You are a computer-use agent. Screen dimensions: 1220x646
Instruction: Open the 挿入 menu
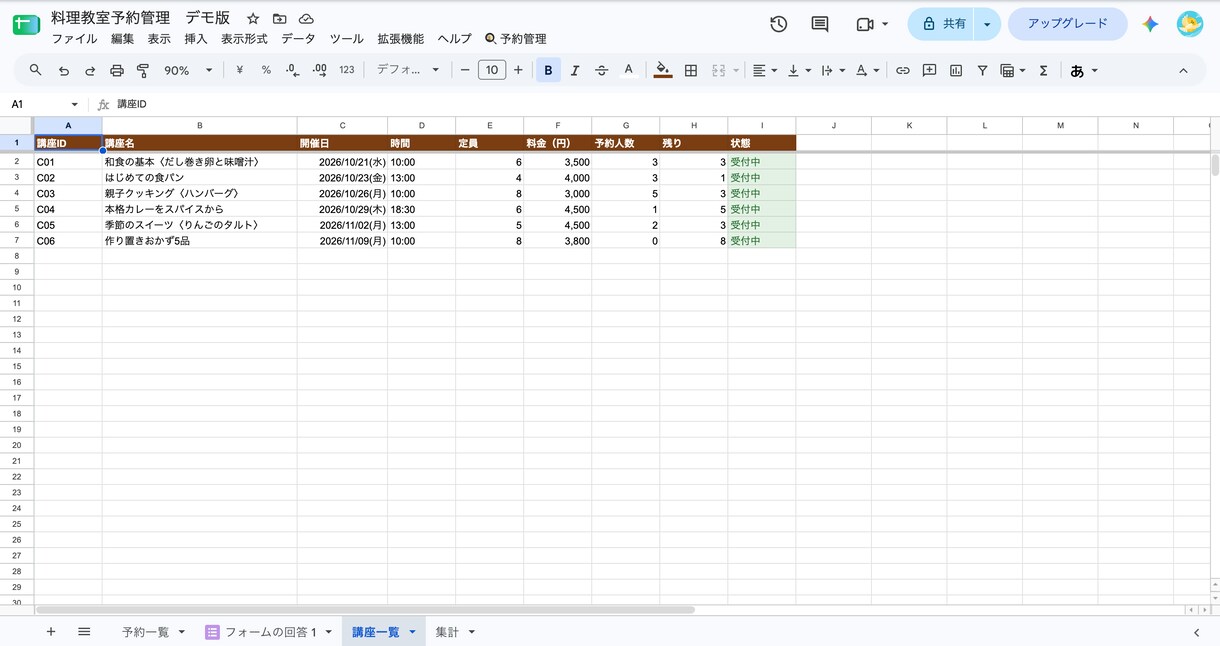click(196, 39)
